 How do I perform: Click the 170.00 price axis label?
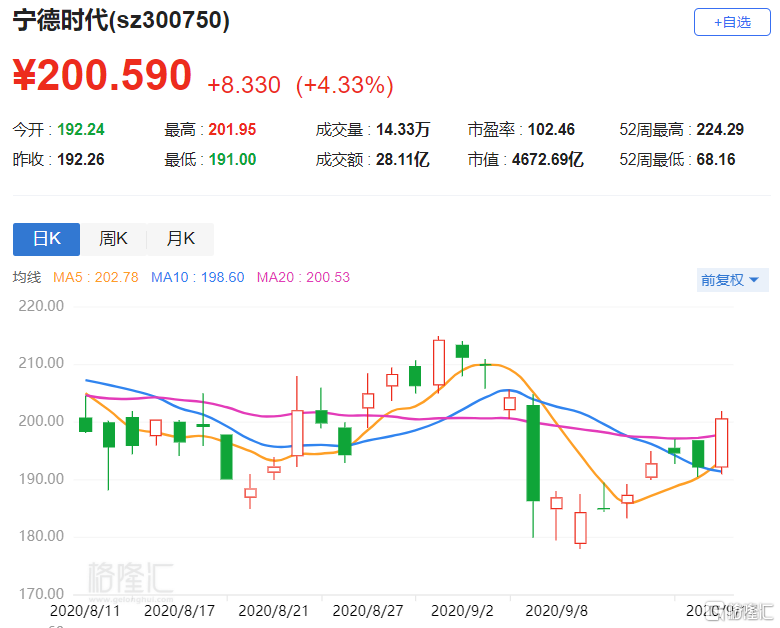pyautogui.click(x=41, y=594)
